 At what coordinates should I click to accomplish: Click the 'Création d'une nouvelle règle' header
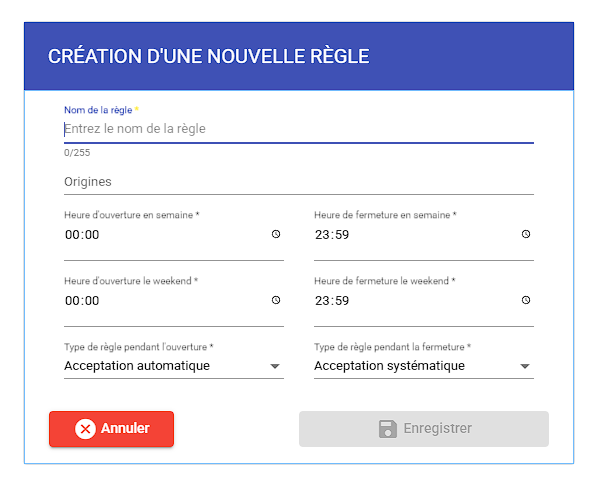(x=209, y=56)
